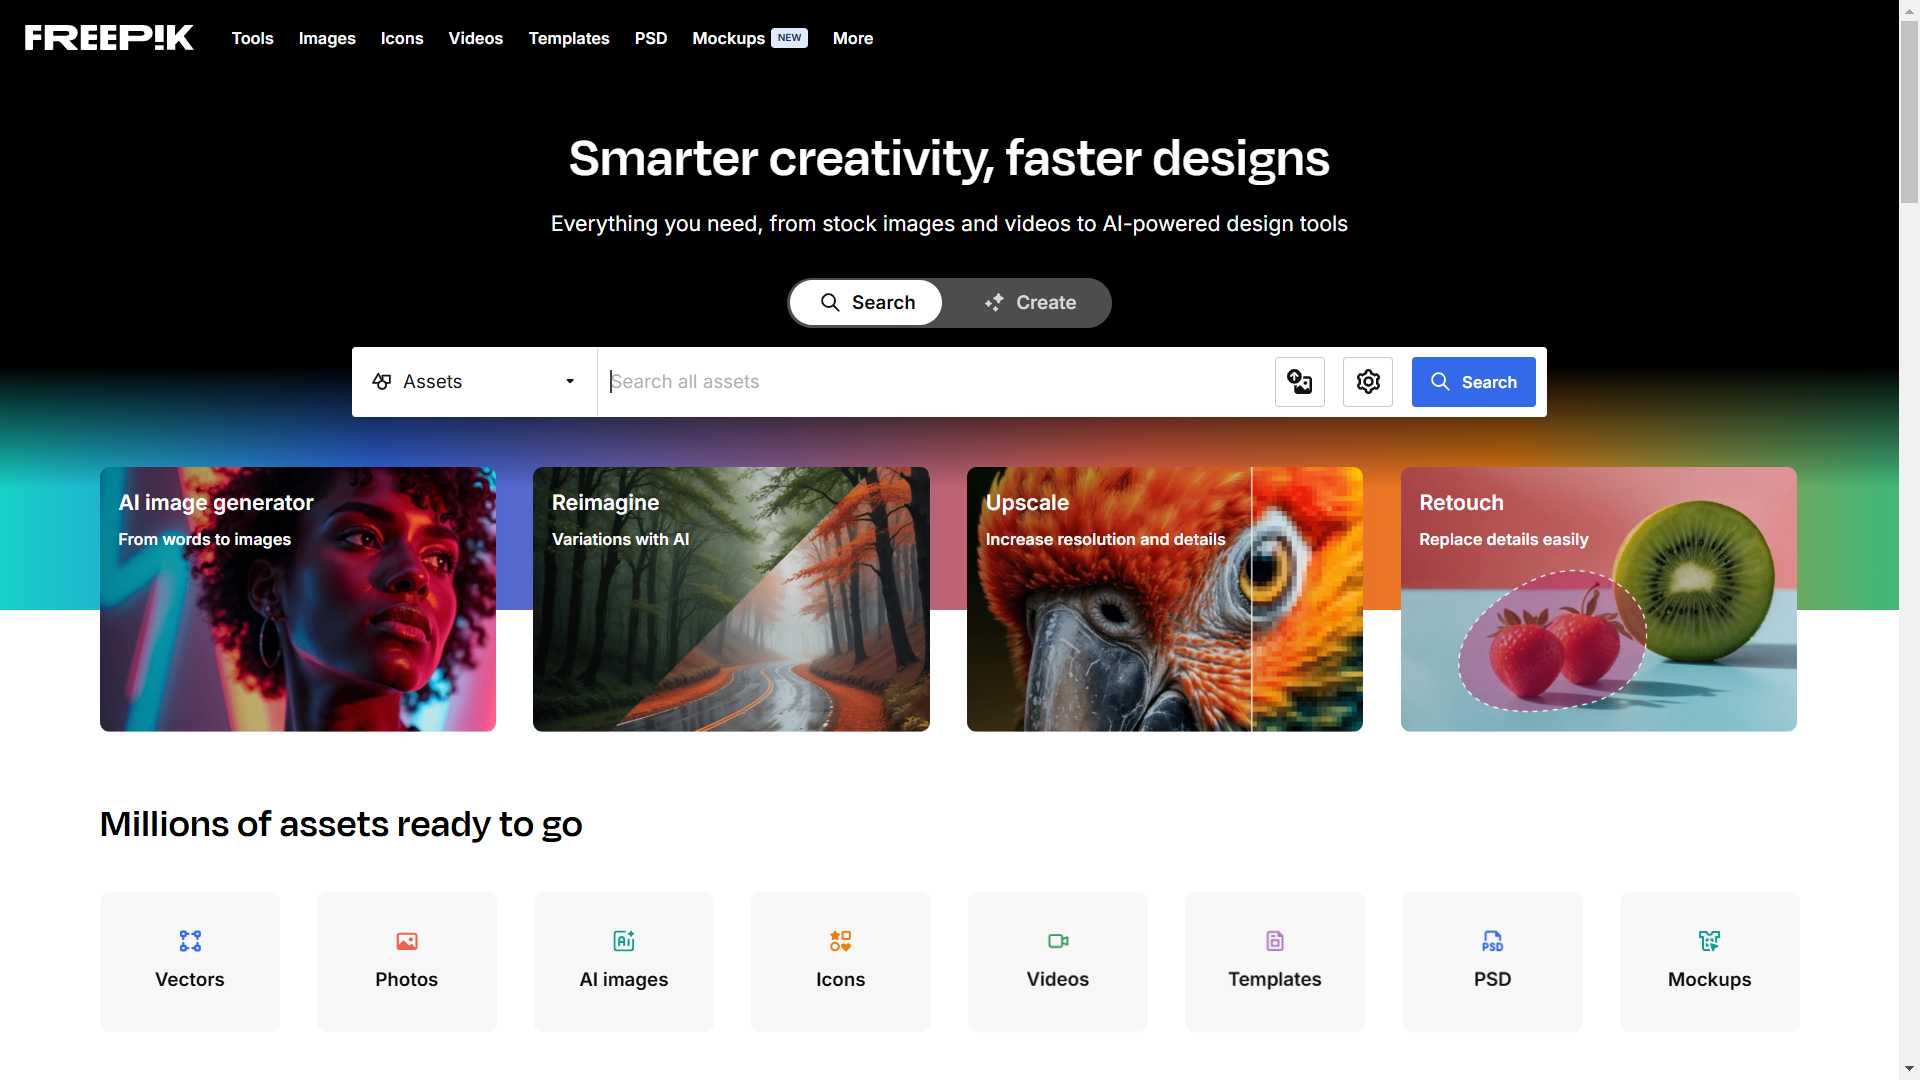Open the AI image generator card

click(x=298, y=599)
